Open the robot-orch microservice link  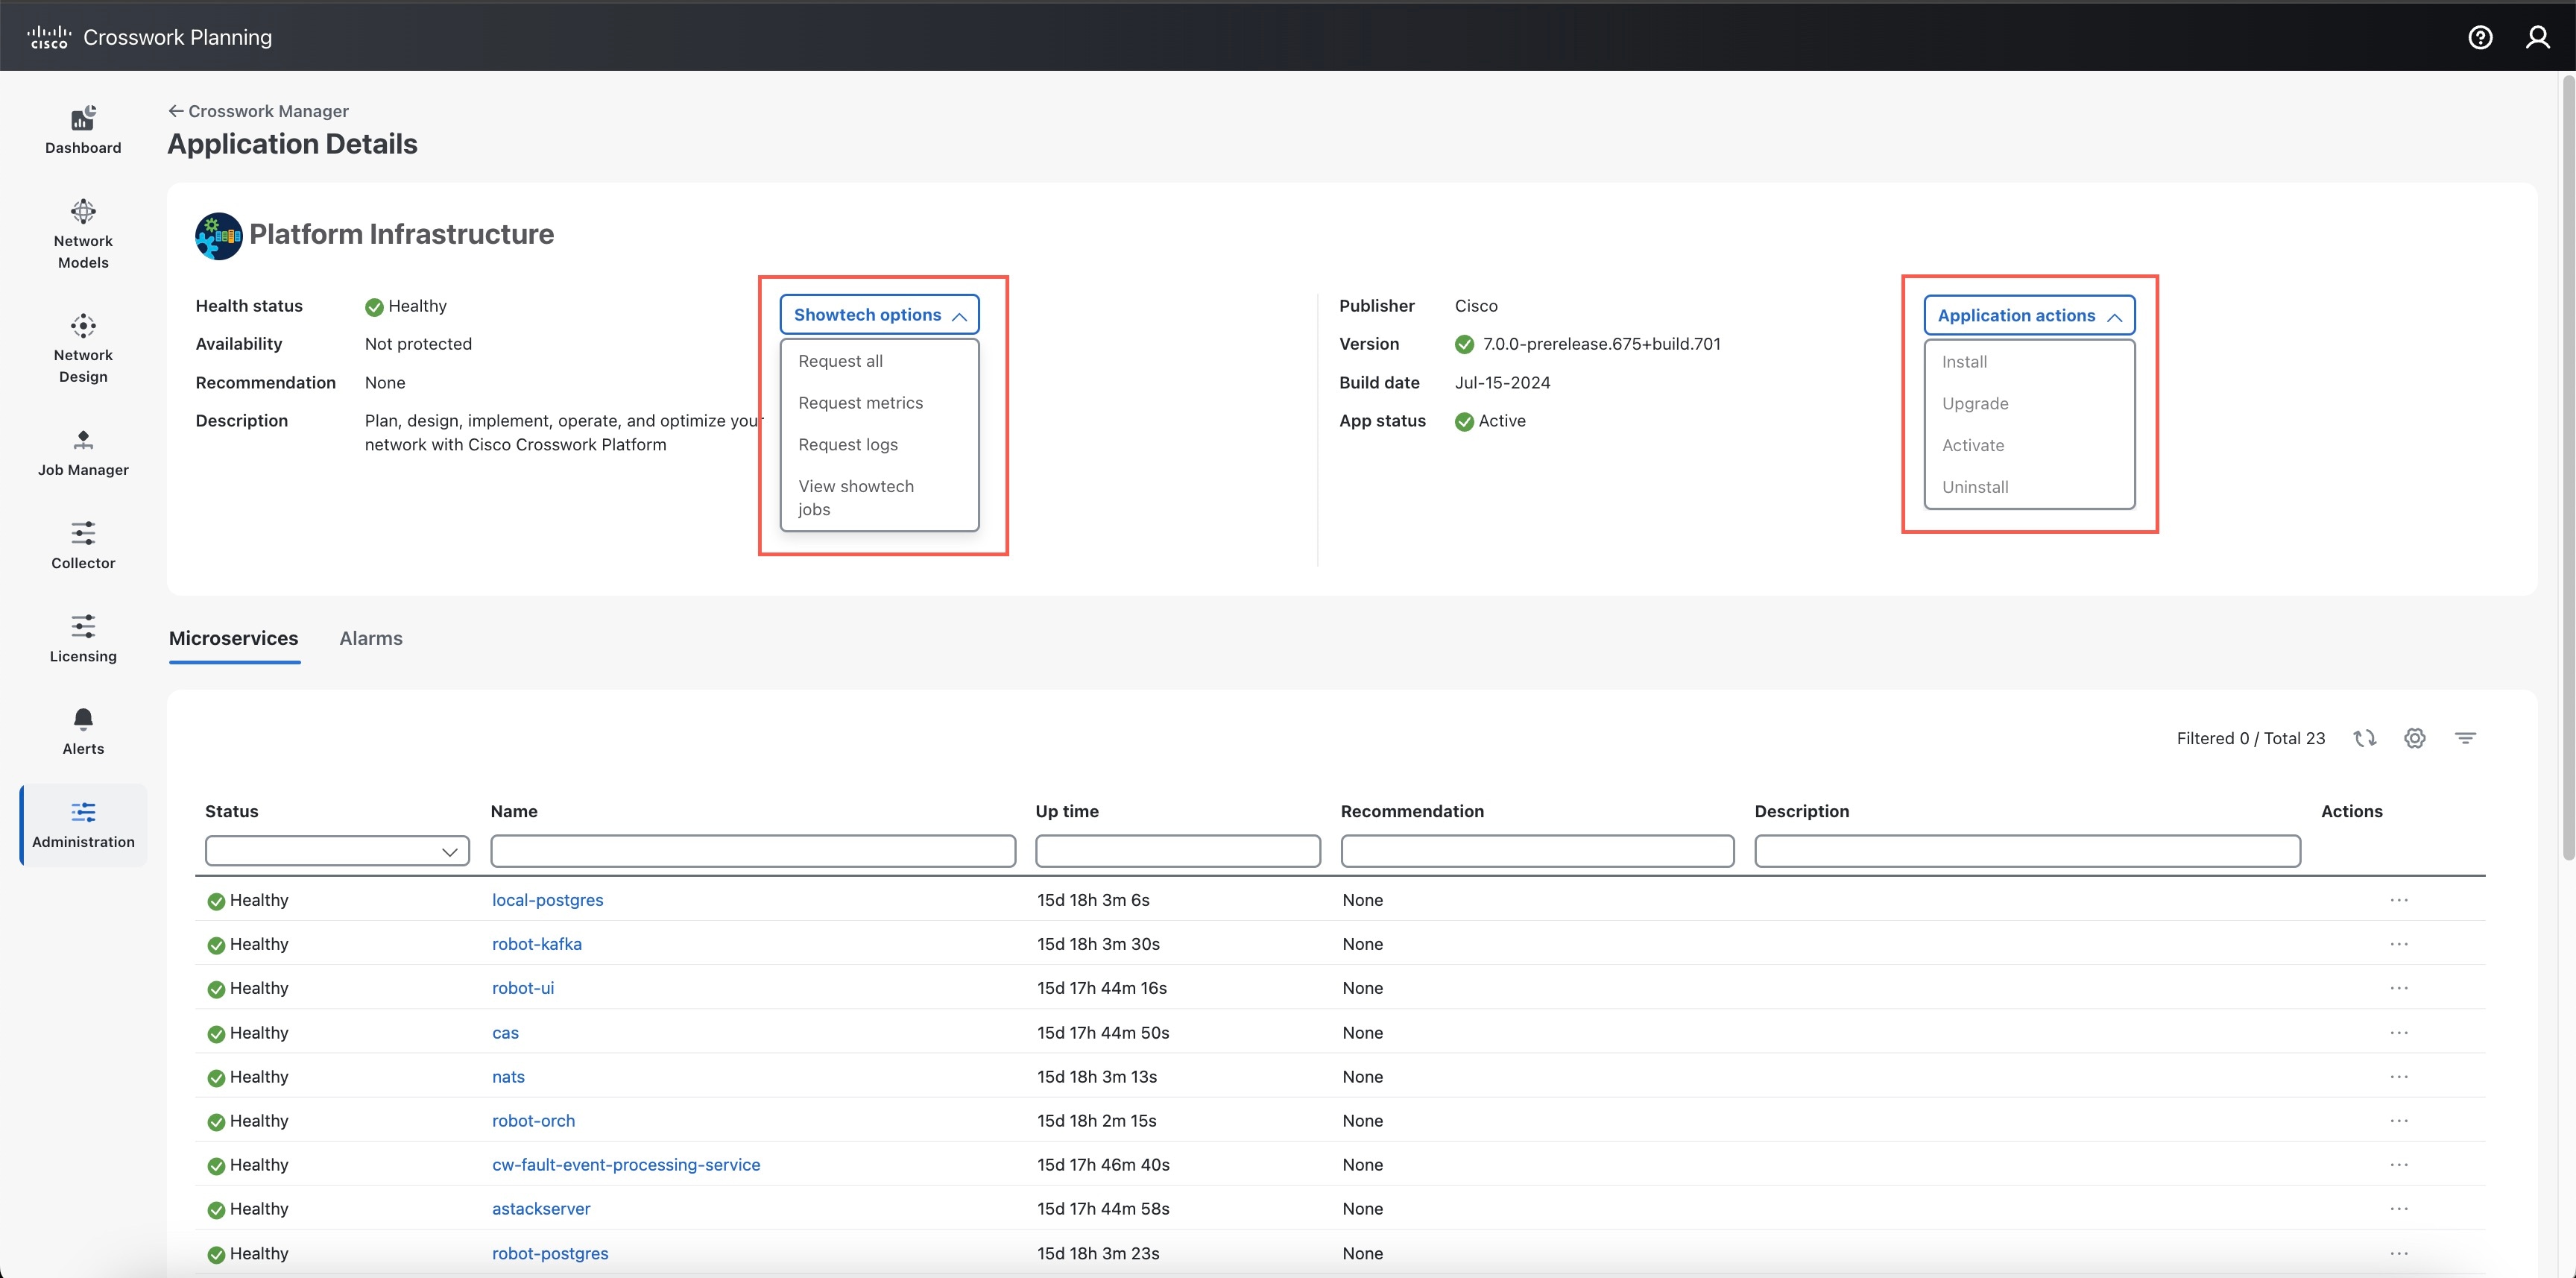(x=534, y=1121)
